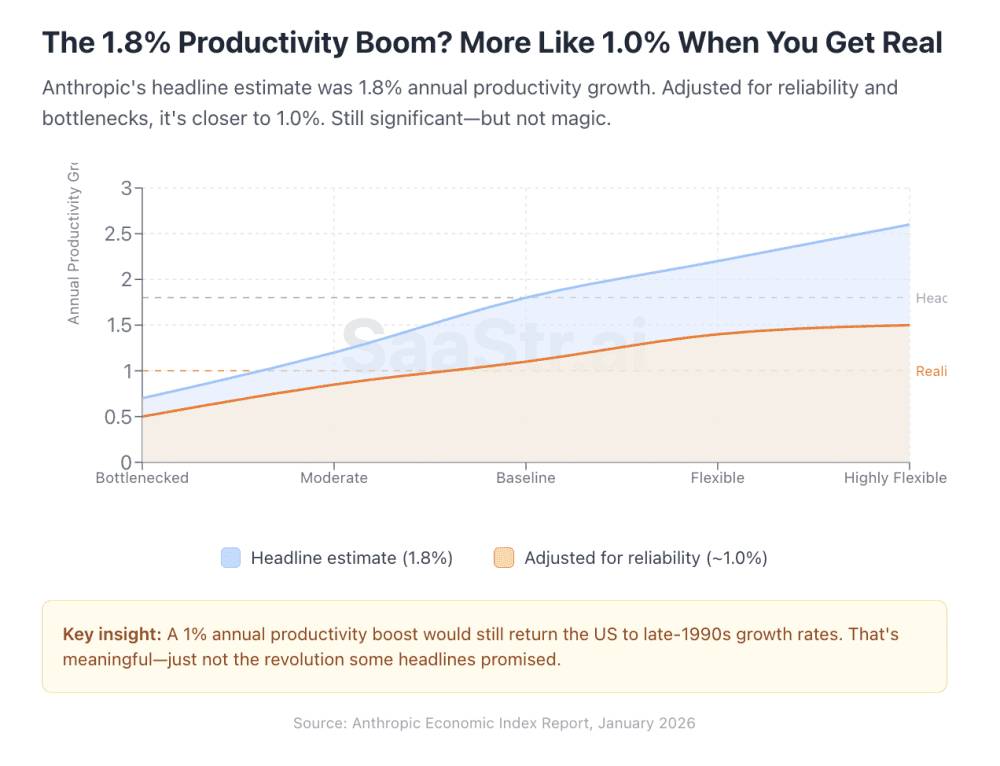Viewport: 1000px width, 766px height.
Task: Toggle the "Headline estimate (1.8%)" legend label
Action: click(x=352, y=558)
